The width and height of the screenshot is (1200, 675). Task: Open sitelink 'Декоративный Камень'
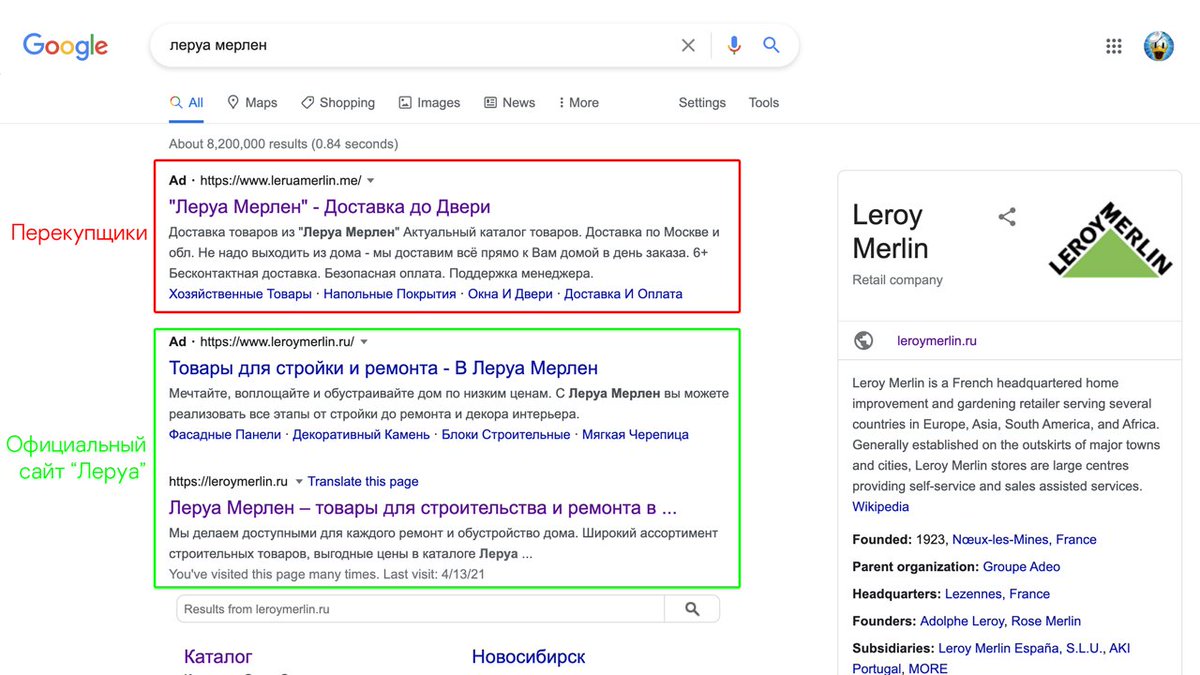pos(361,434)
